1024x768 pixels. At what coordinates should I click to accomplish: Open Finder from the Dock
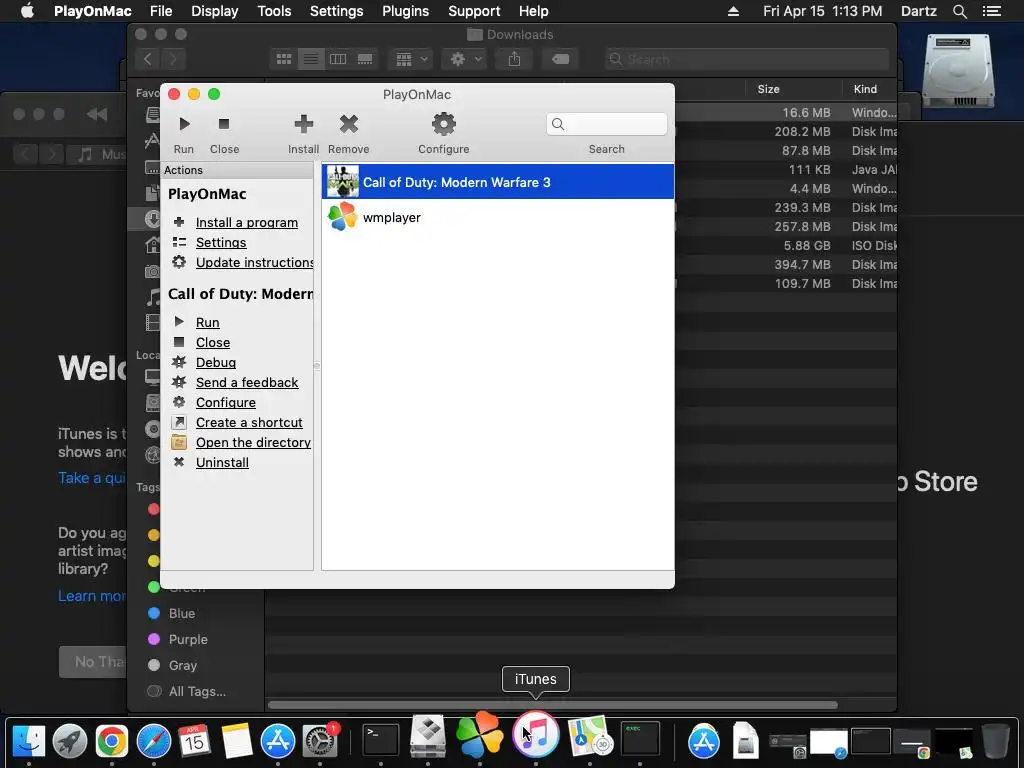click(29, 741)
